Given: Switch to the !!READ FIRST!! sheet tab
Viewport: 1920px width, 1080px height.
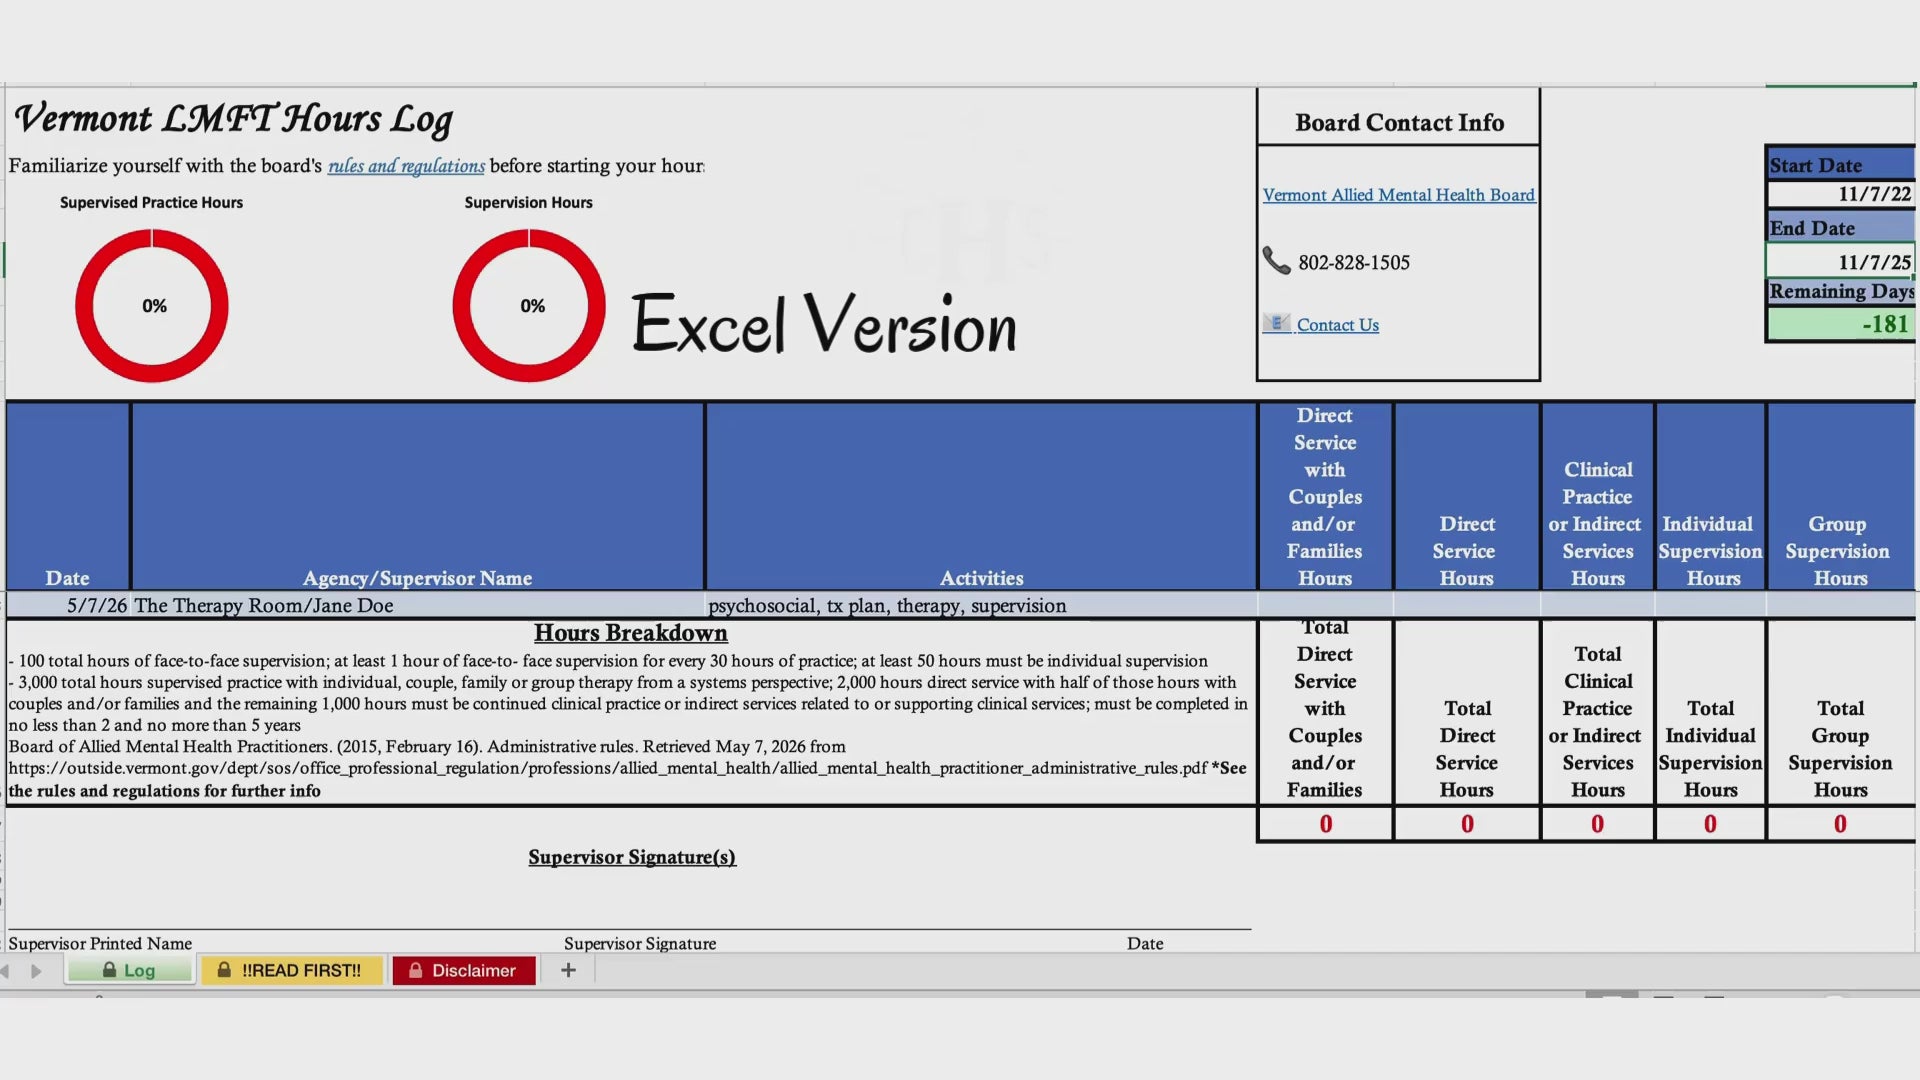Looking at the screenshot, I should (x=292, y=970).
